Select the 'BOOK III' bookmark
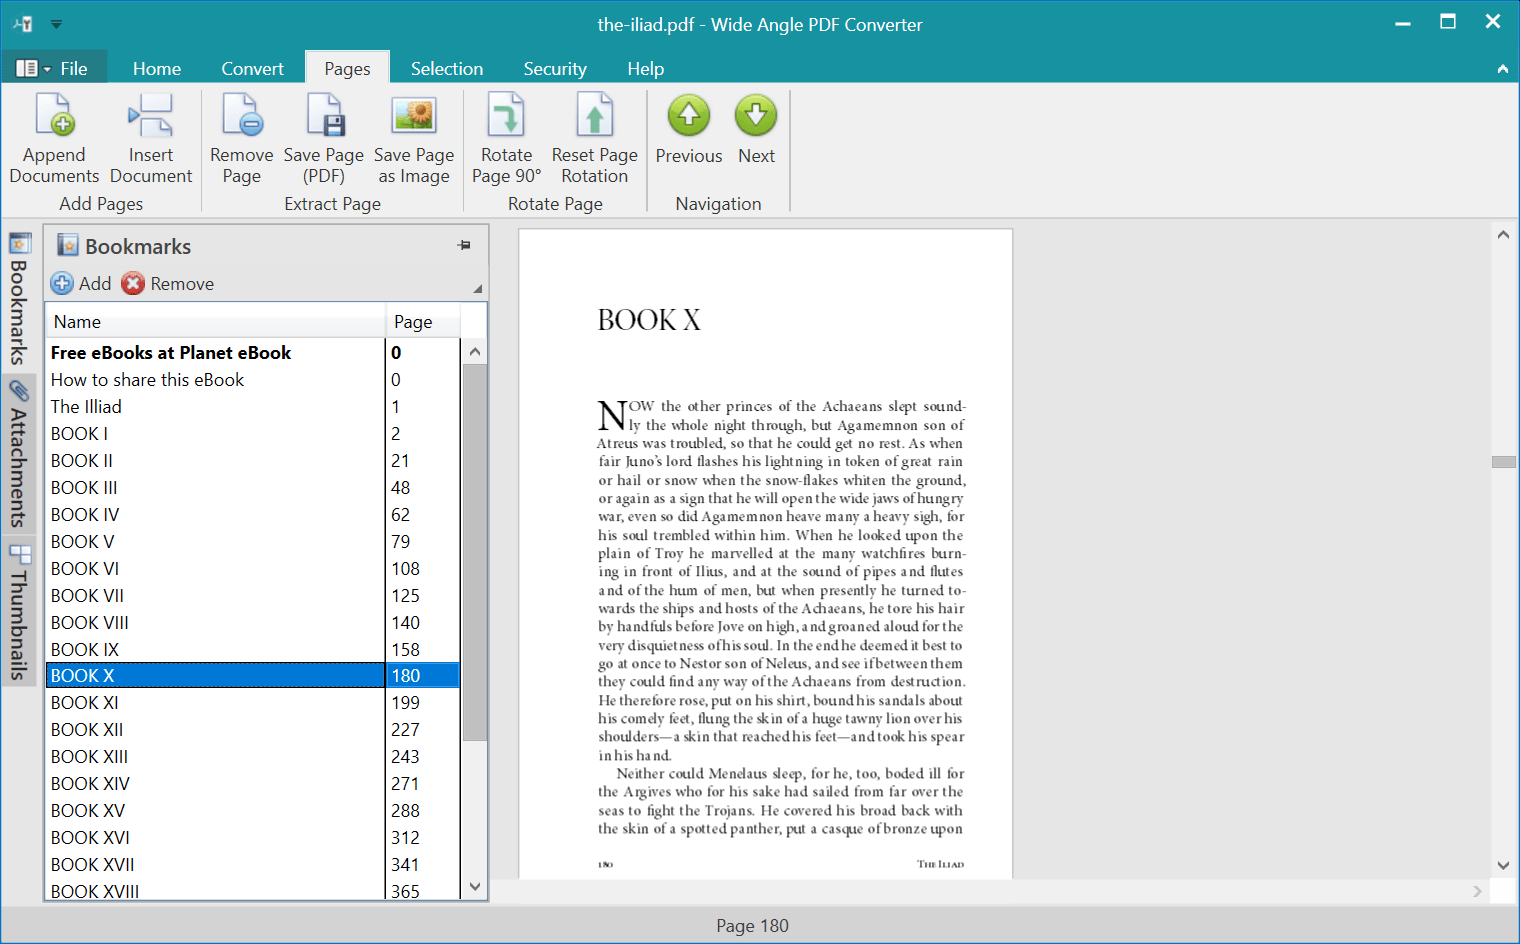 [x=216, y=487]
